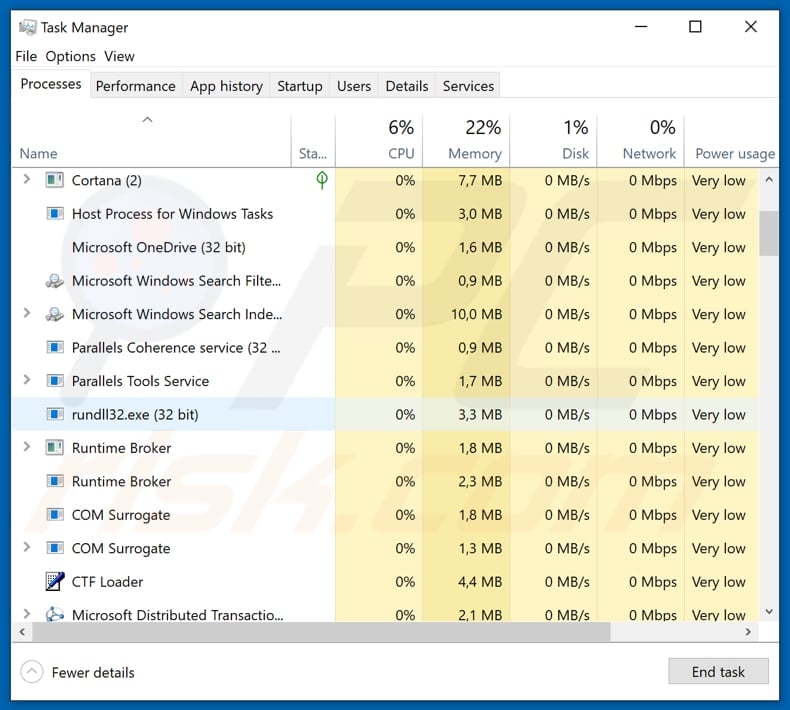The width and height of the screenshot is (790, 710).
Task: Click the Microsoft Windows Search Indexer icon
Action: pos(54,314)
